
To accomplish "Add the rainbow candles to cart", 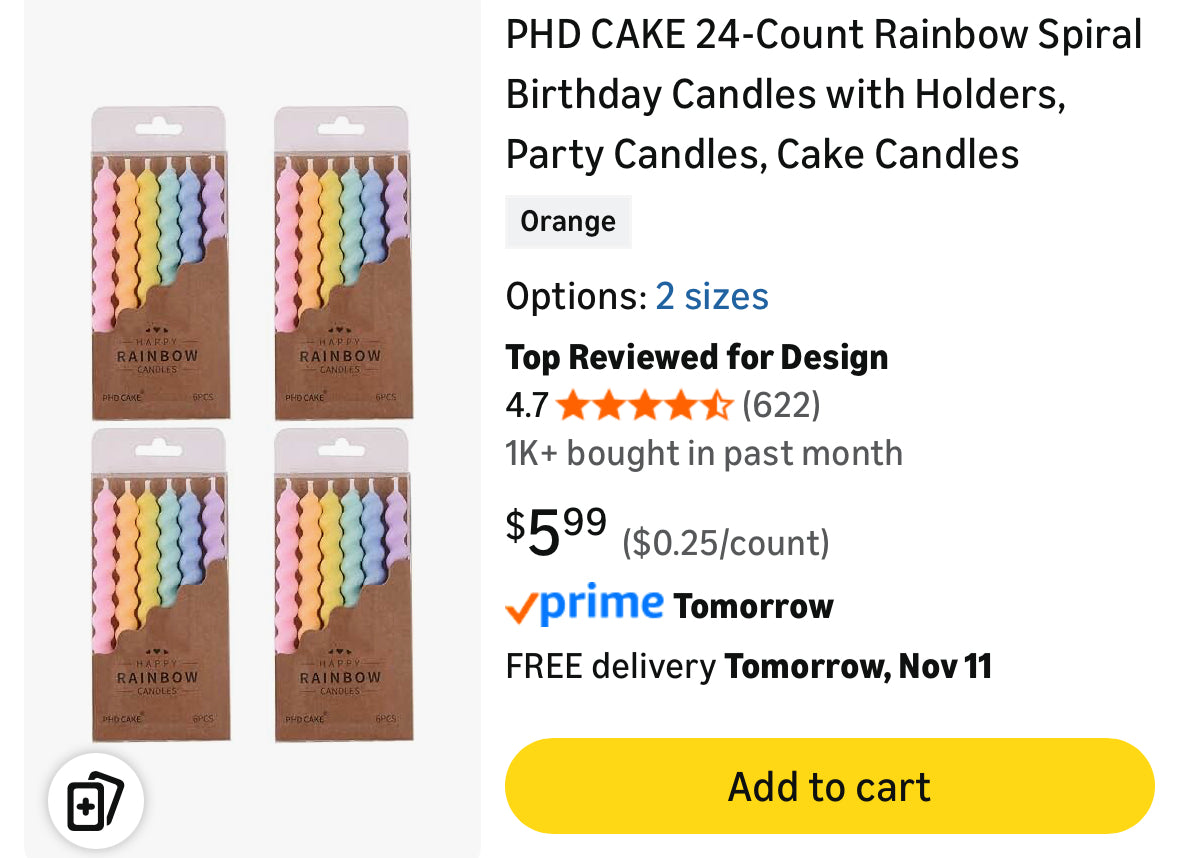I will pyautogui.click(x=828, y=786).
